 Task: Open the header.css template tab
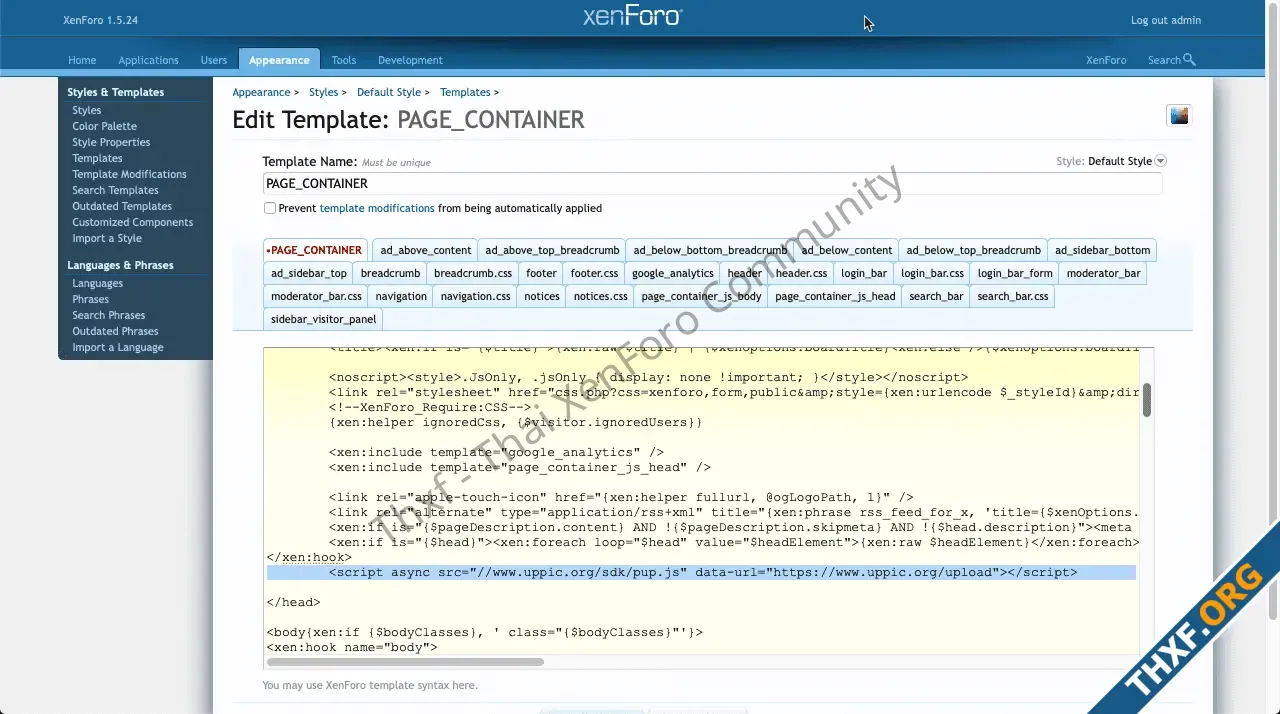[801, 273]
